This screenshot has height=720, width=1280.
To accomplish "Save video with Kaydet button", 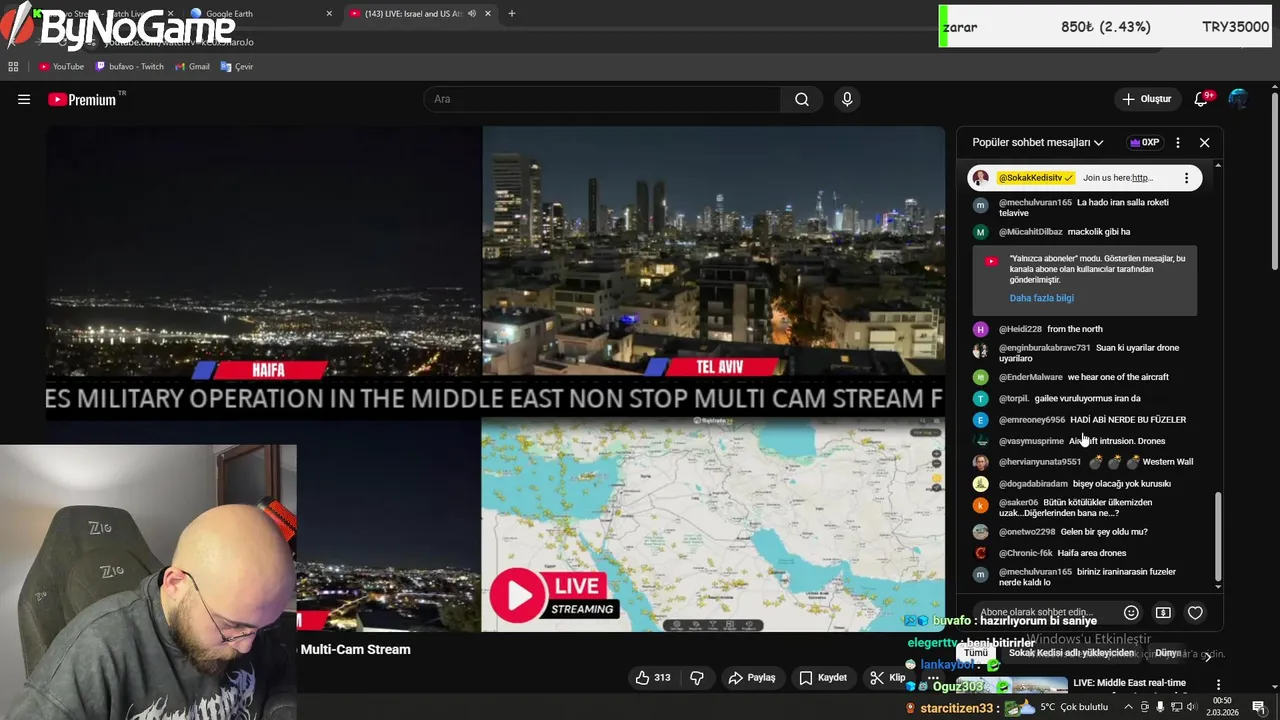I will click(x=823, y=678).
